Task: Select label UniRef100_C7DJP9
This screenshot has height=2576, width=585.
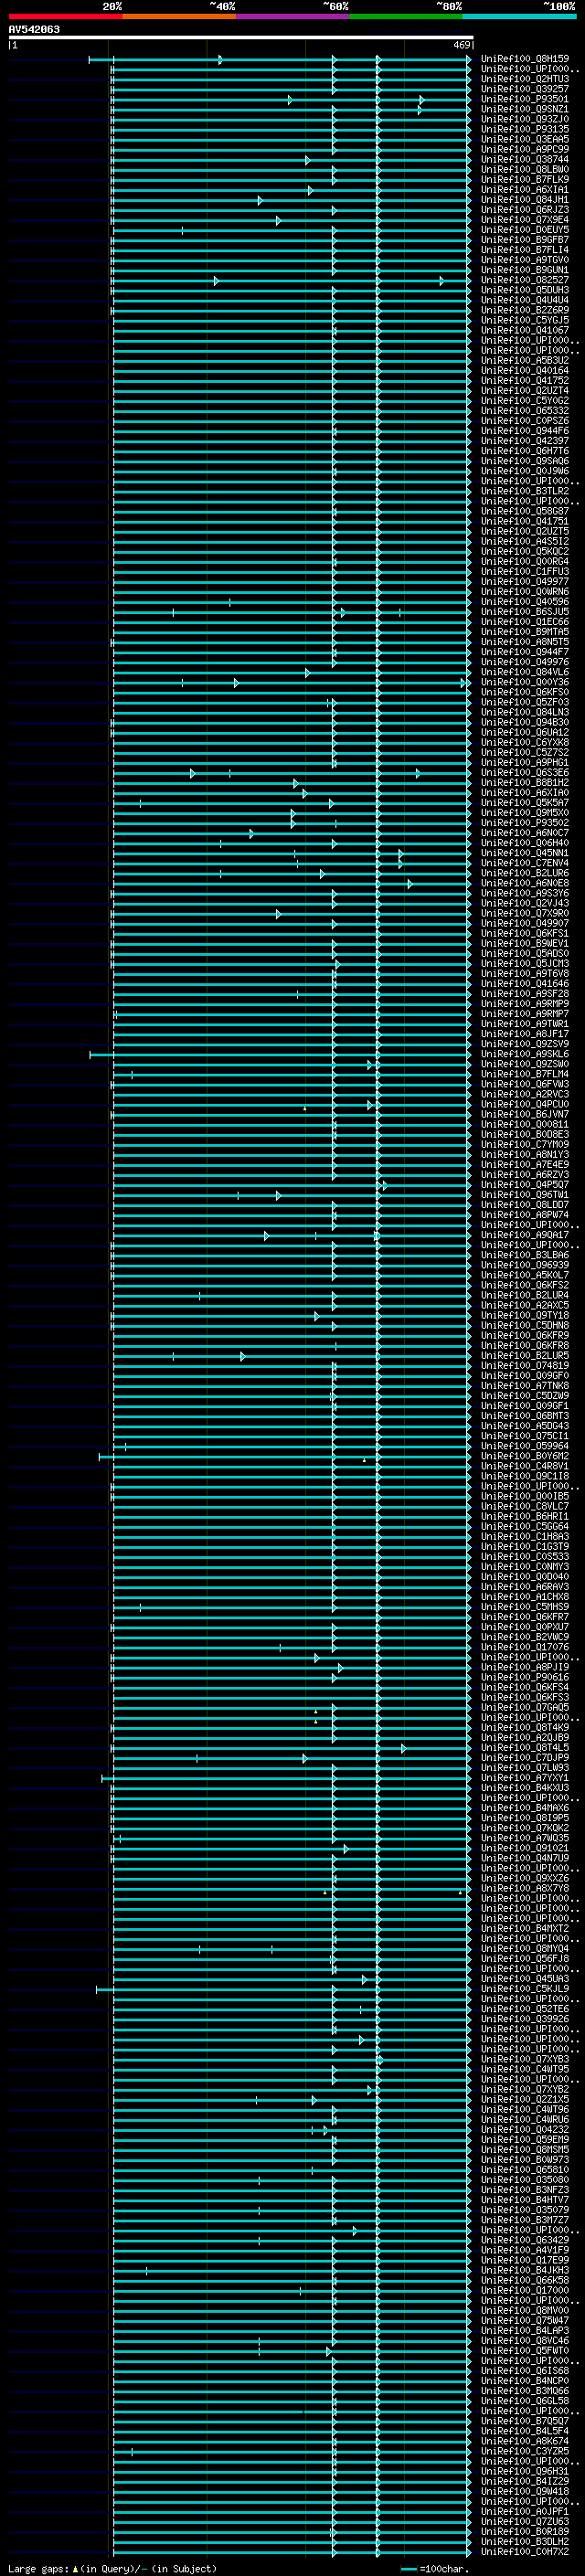Action: (525, 1757)
